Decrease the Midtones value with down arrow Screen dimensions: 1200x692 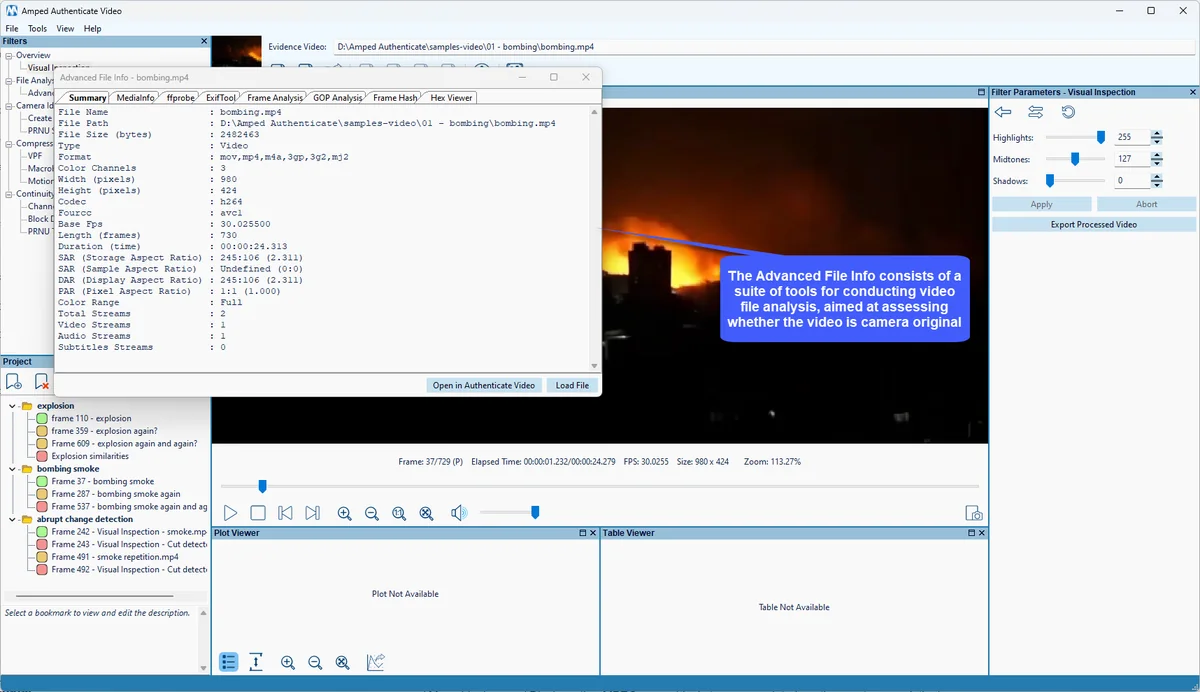point(1157,162)
